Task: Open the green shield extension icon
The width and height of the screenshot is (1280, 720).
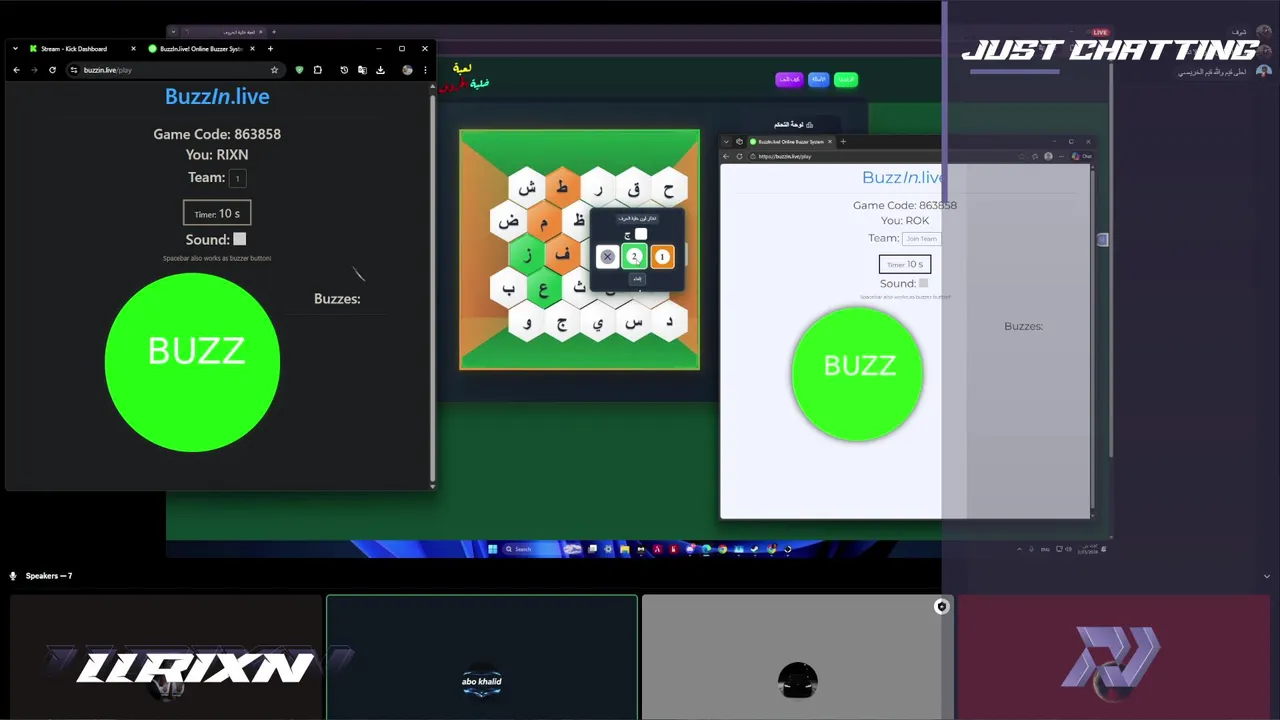Action: pyautogui.click(x=299, y=70)
